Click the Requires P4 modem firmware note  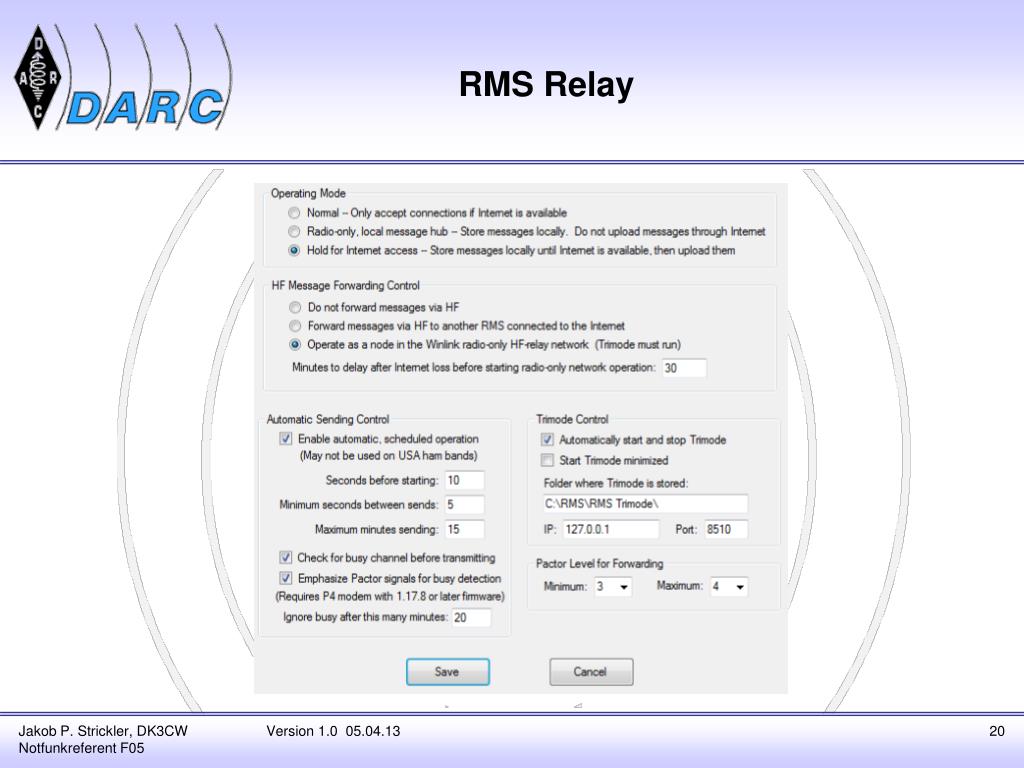click(390, 596)
